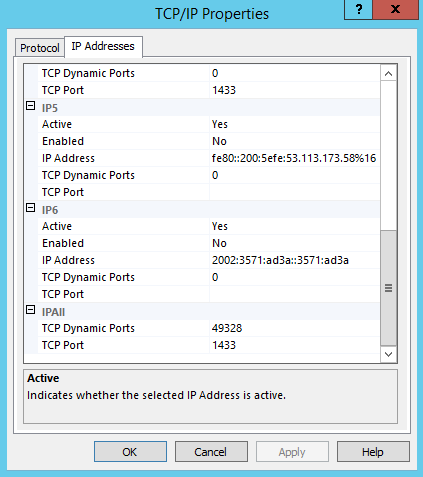Viewport: 423px width, 477px height.
Task: Select IP6 IP Address value field
Action: 294,260
